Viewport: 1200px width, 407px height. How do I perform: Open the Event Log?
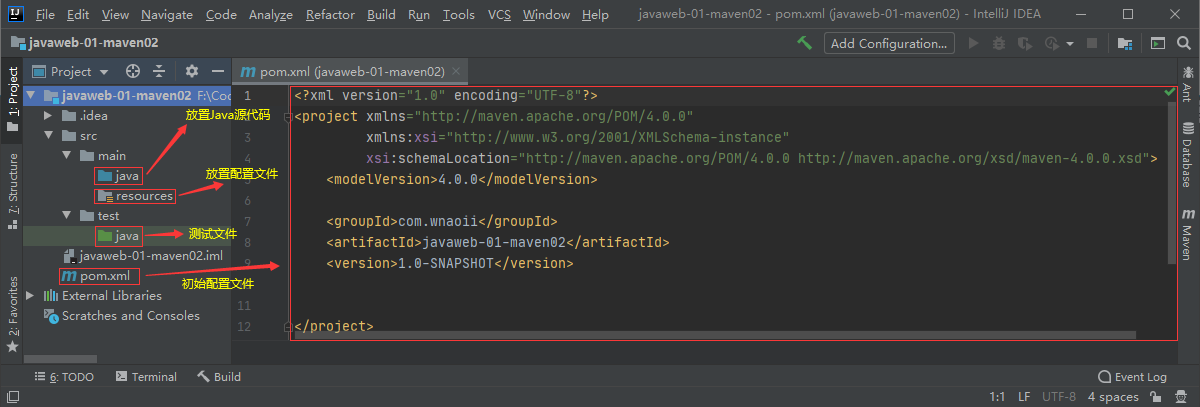[x=1132, y=377]
